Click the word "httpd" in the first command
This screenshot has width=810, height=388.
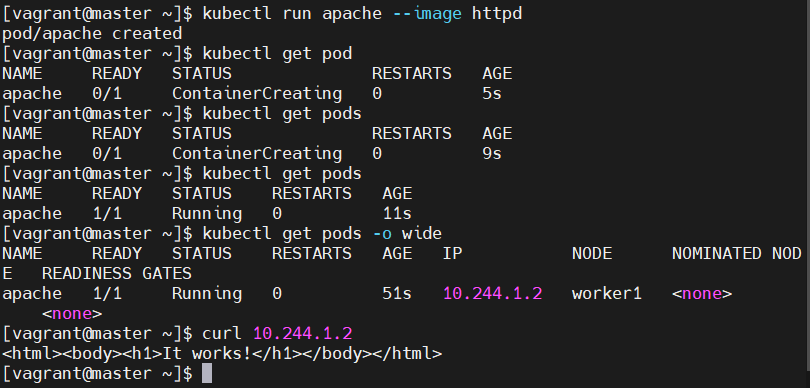(x=497, y=13)
